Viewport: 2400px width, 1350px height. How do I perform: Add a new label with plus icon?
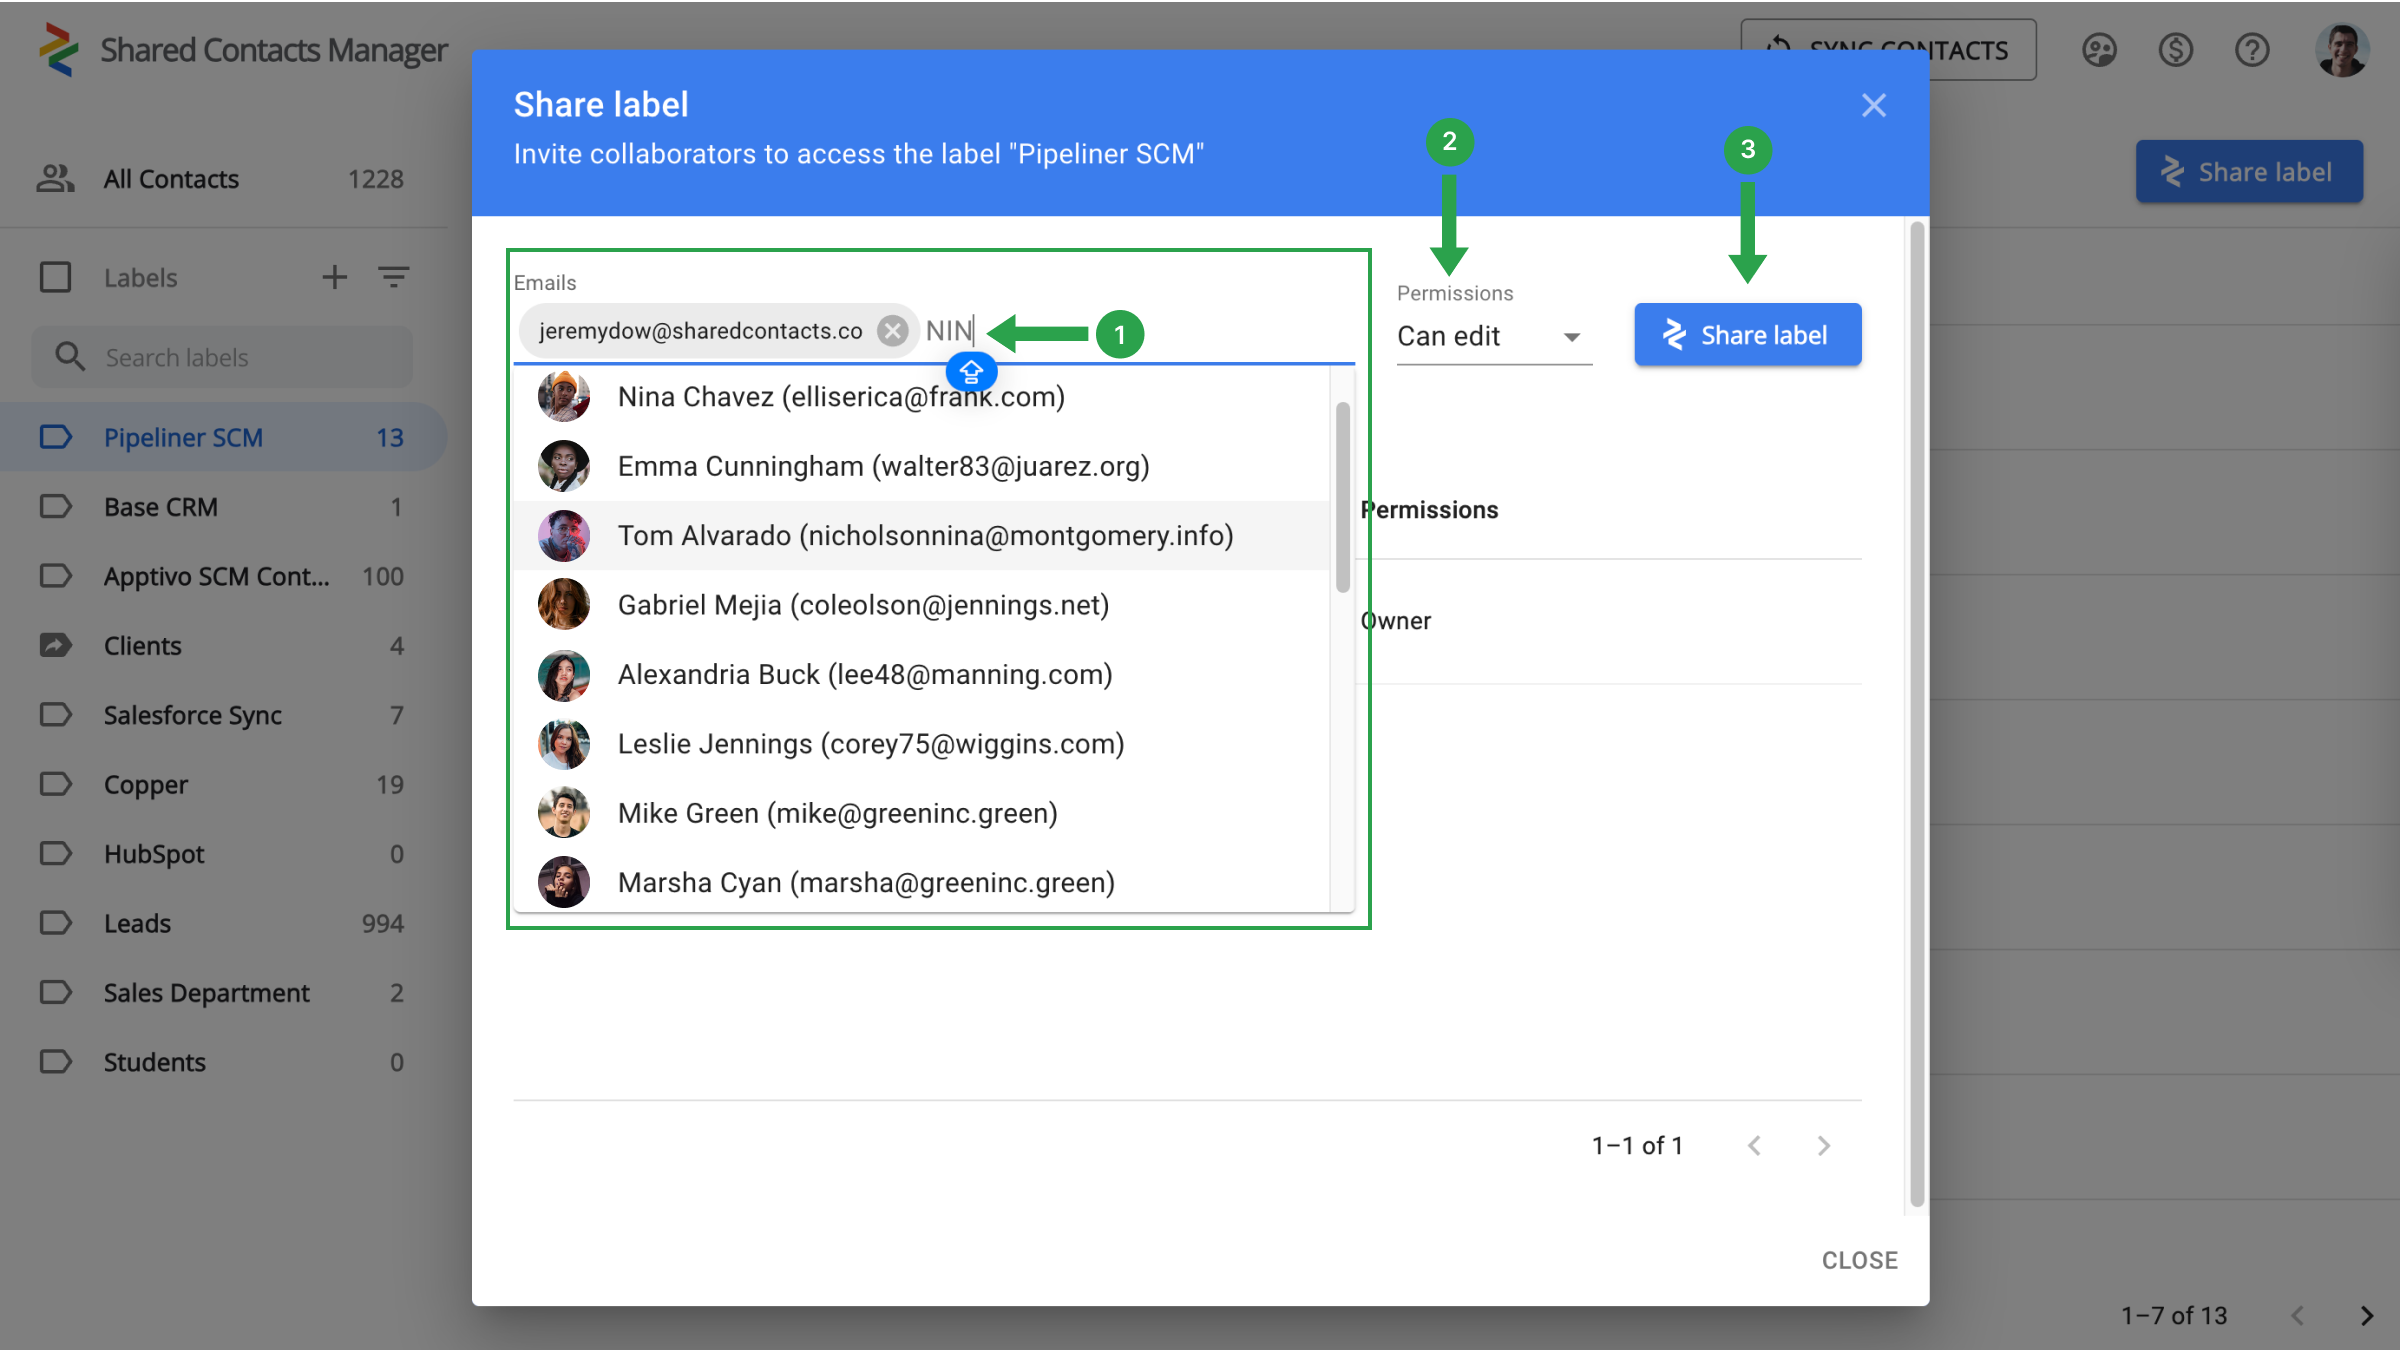(x=334, y=277)
